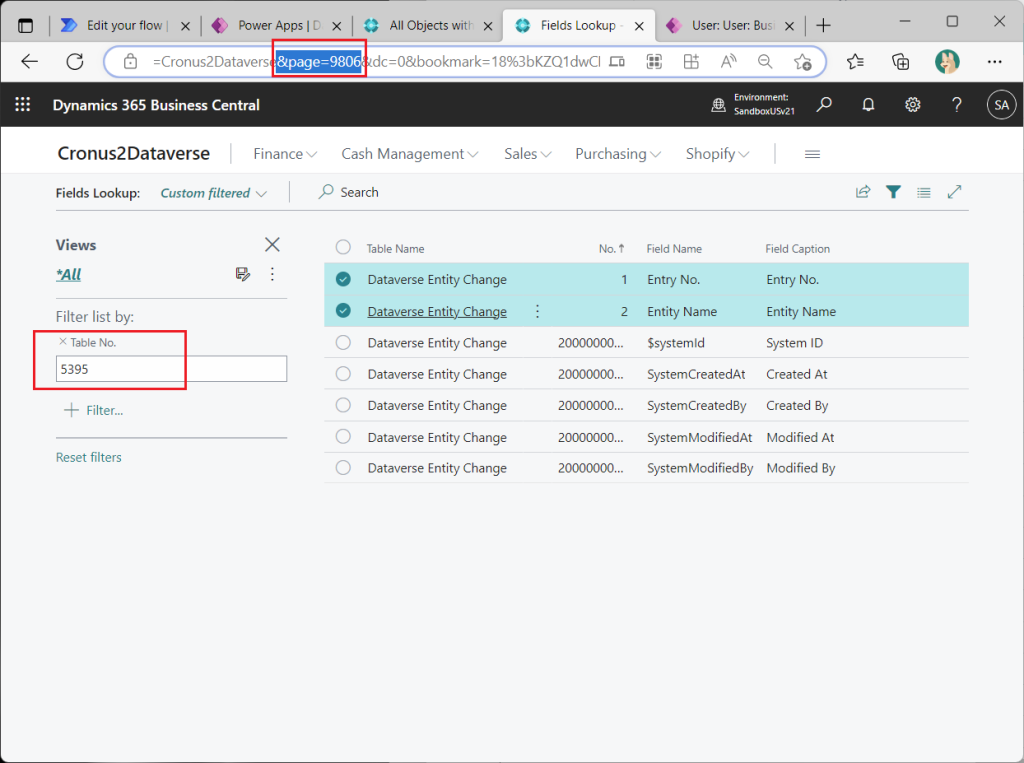Viewport: 1024px width, 763px height.
Task: Select the SystemModifiedAt row checkbox
Action: point(343,436)
